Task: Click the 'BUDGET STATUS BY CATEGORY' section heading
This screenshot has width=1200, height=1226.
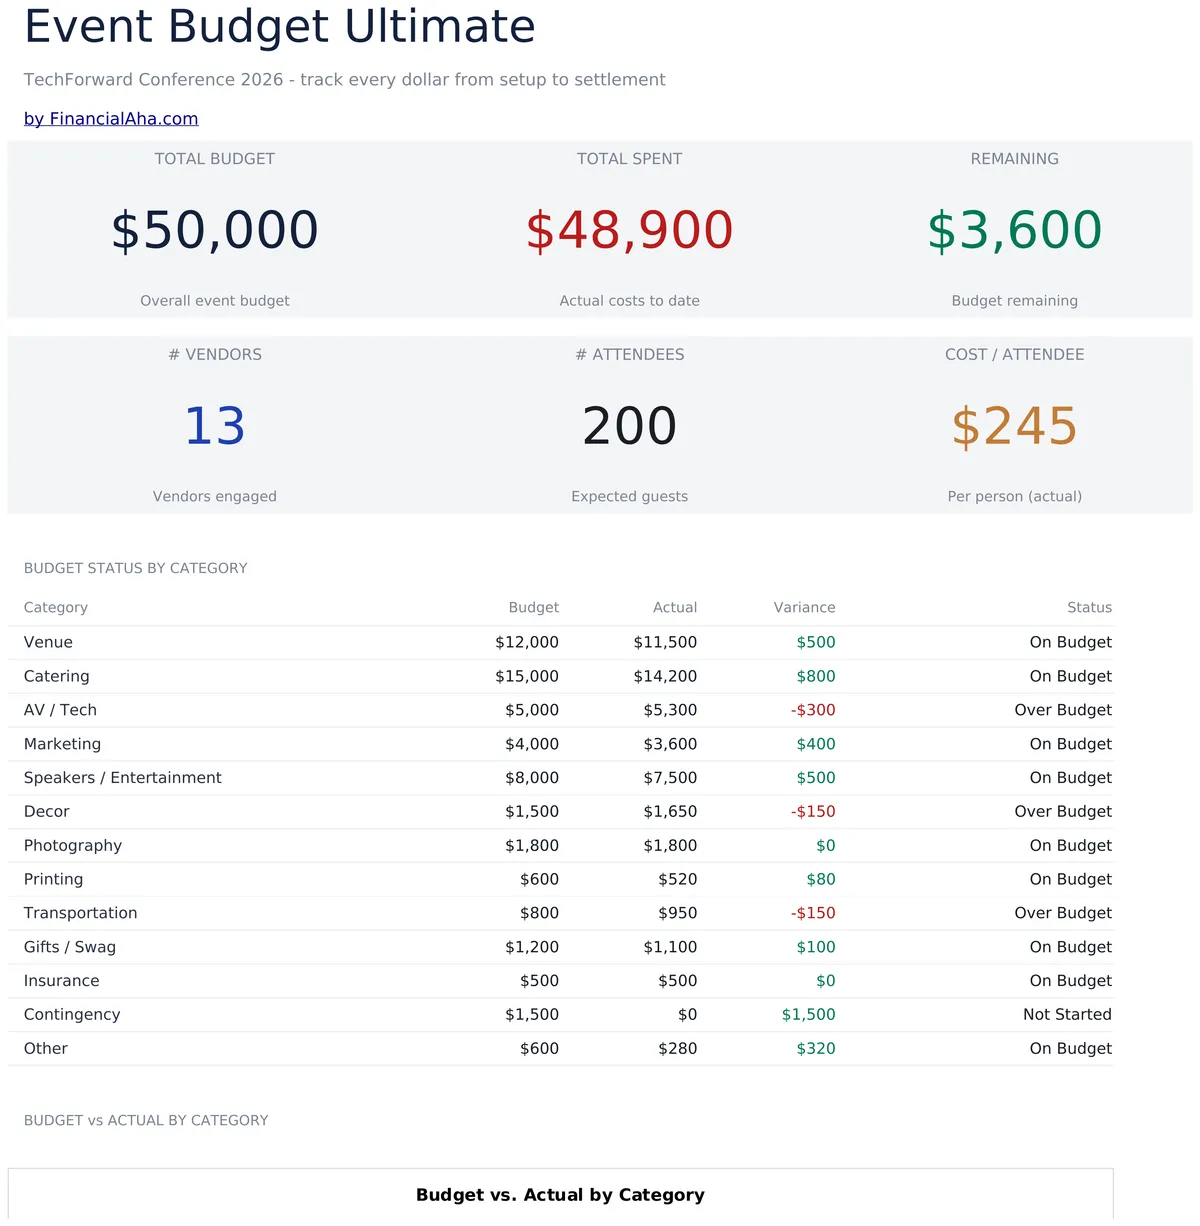Action: pyautogui.click(x=136, y=568)
